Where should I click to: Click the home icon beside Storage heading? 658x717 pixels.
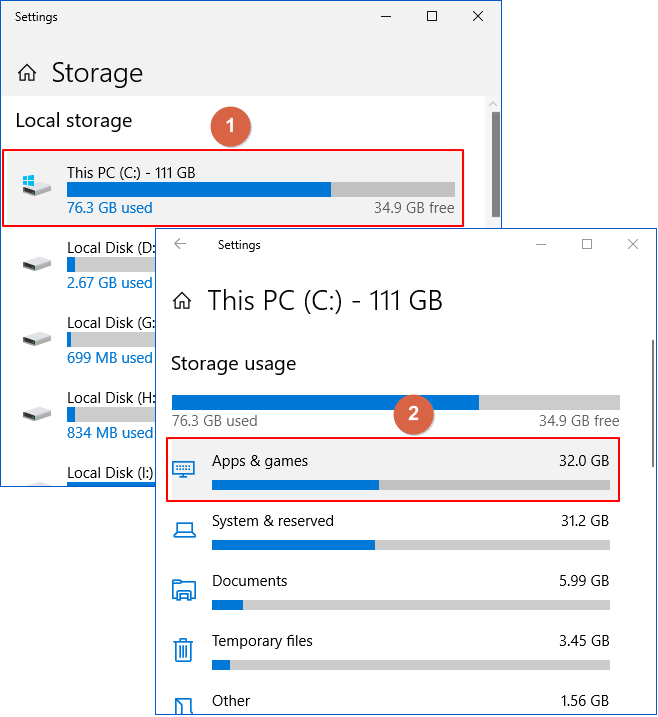pyautogui.click(x=28, y=73)
